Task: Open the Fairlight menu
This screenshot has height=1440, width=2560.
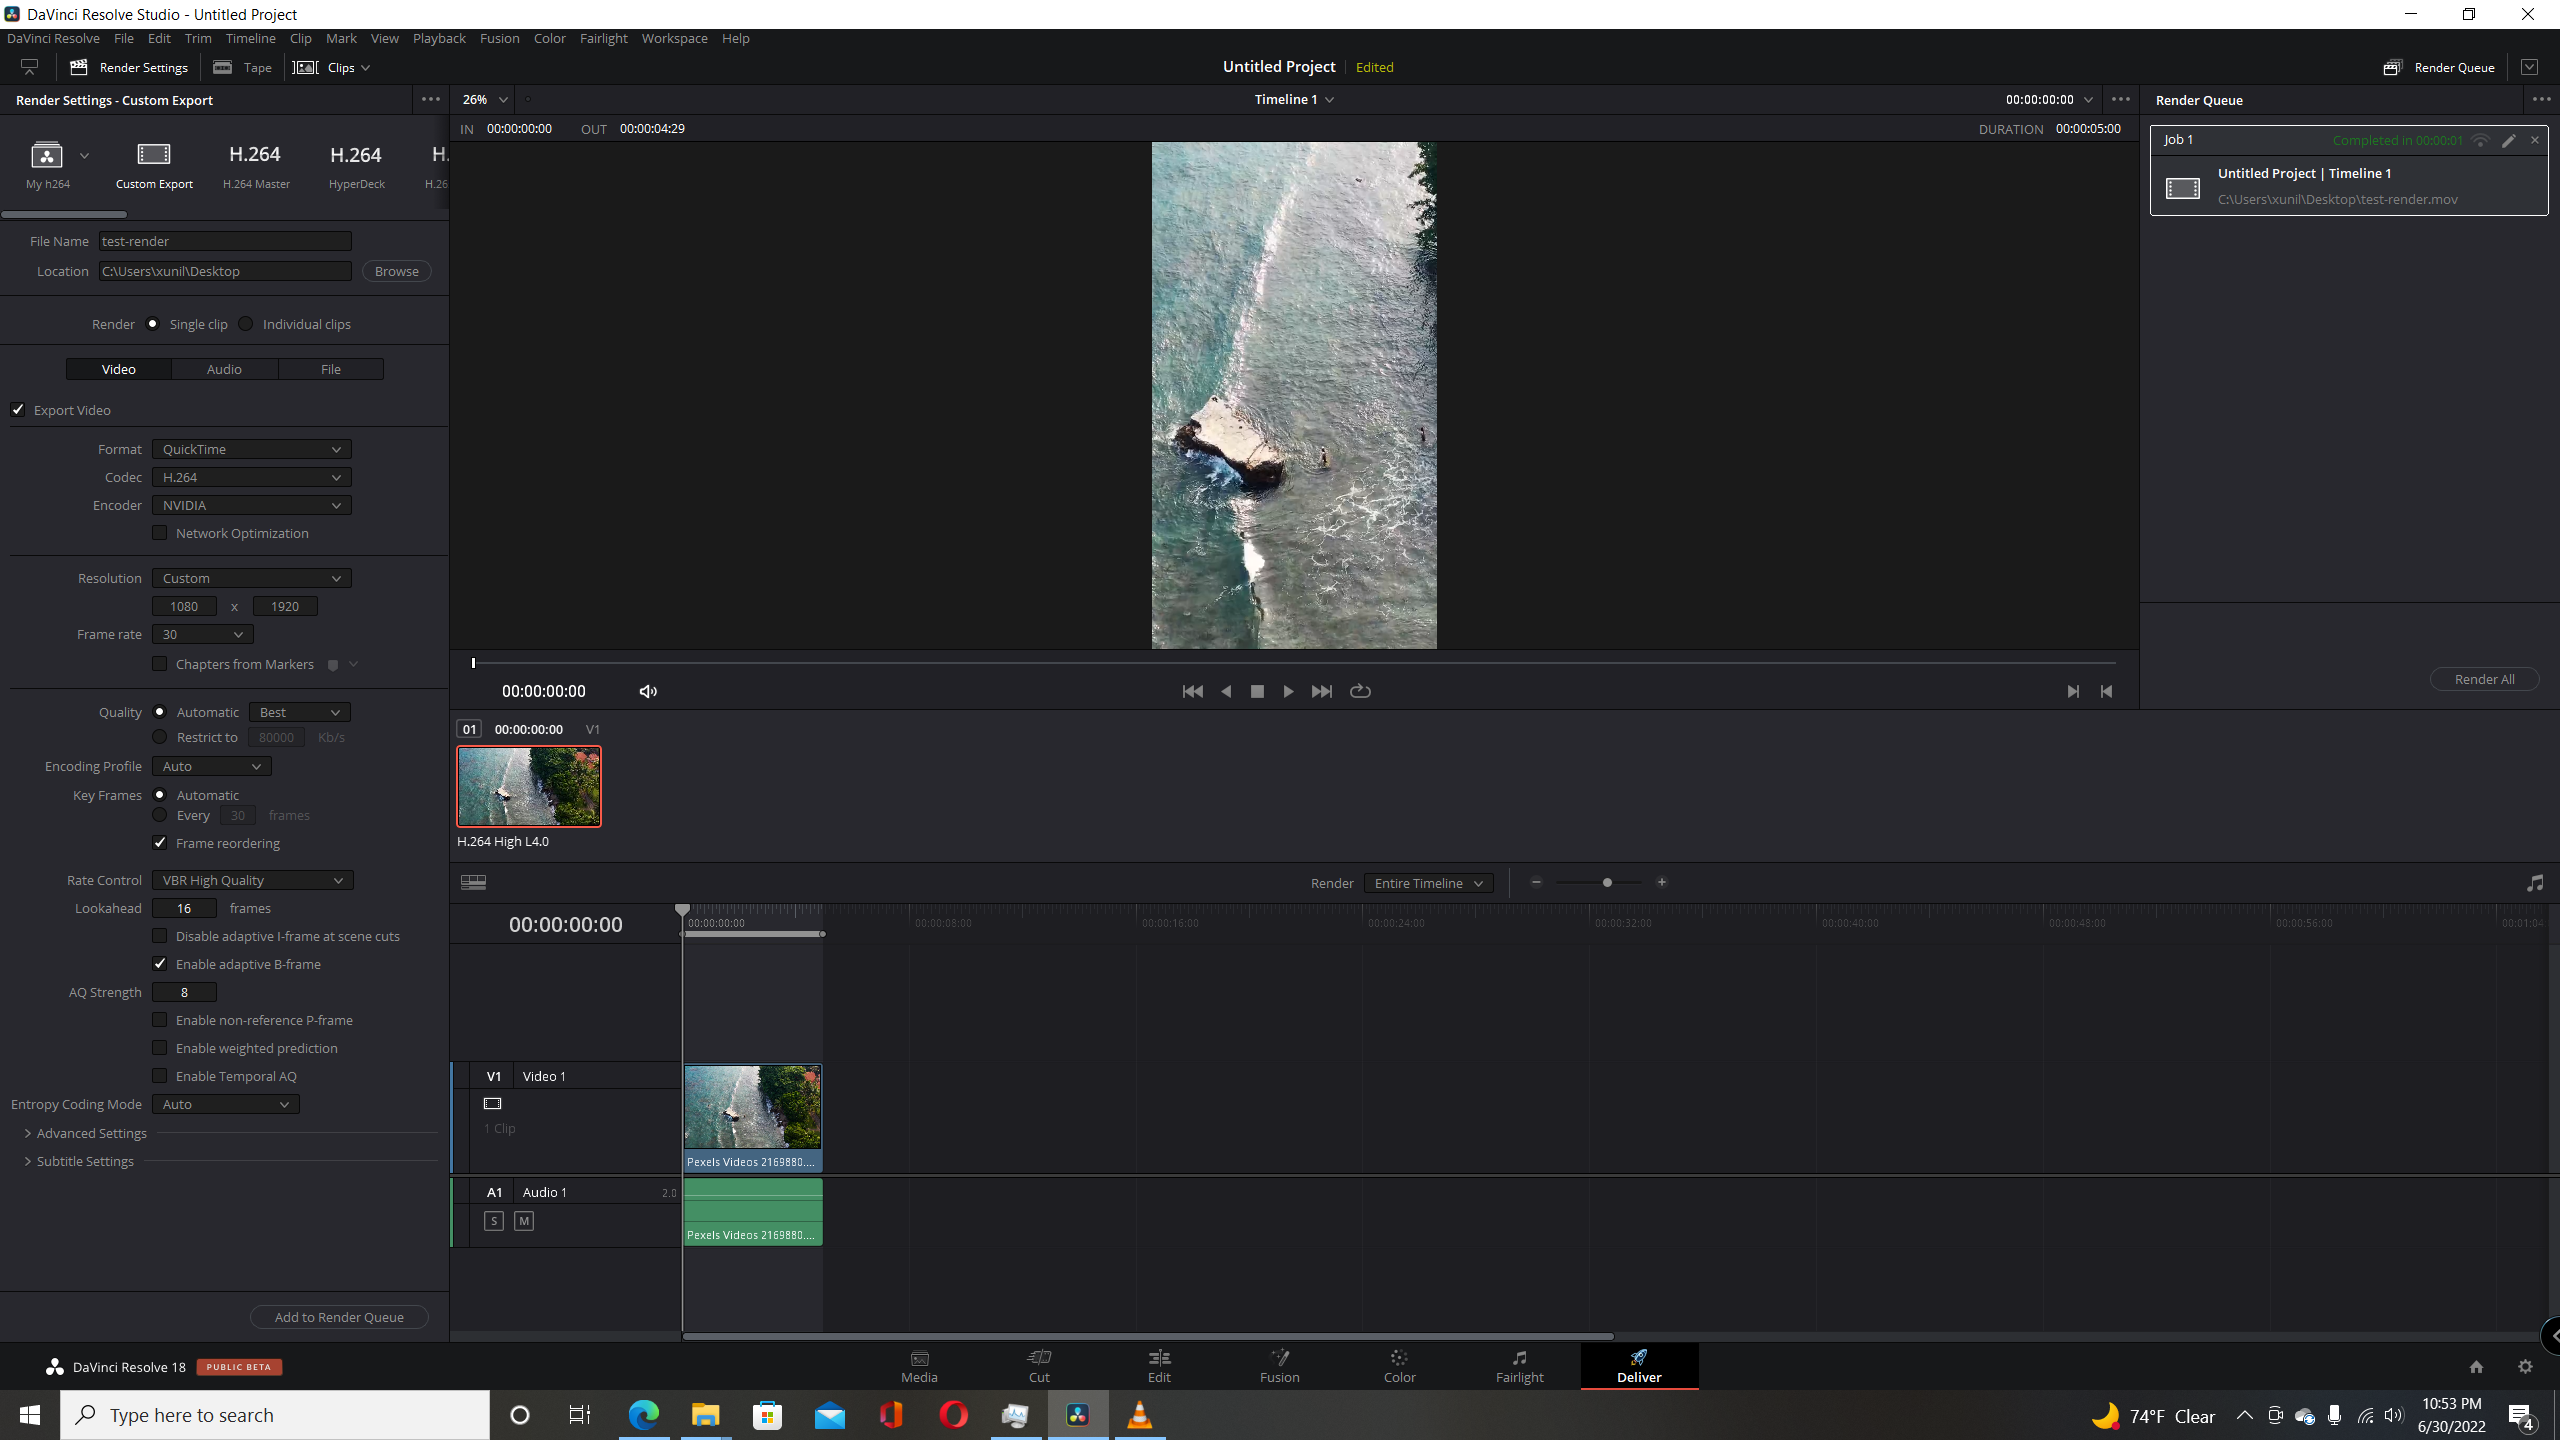Action: pos(604,38)
